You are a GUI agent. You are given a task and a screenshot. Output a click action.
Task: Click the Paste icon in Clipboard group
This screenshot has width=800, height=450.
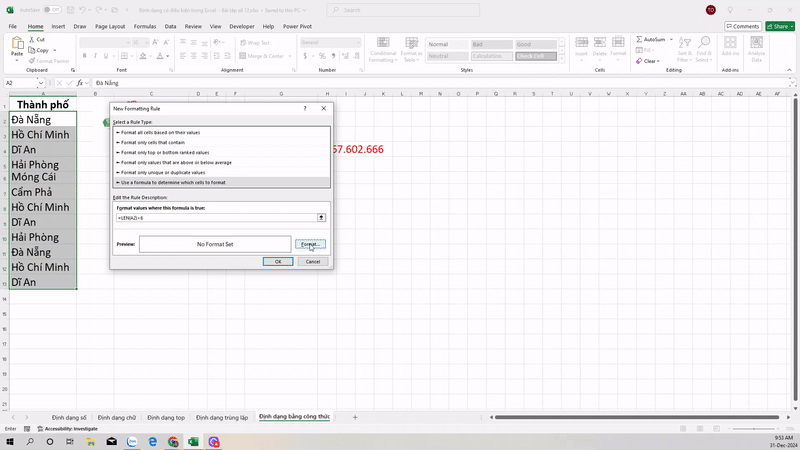(17, 44)
